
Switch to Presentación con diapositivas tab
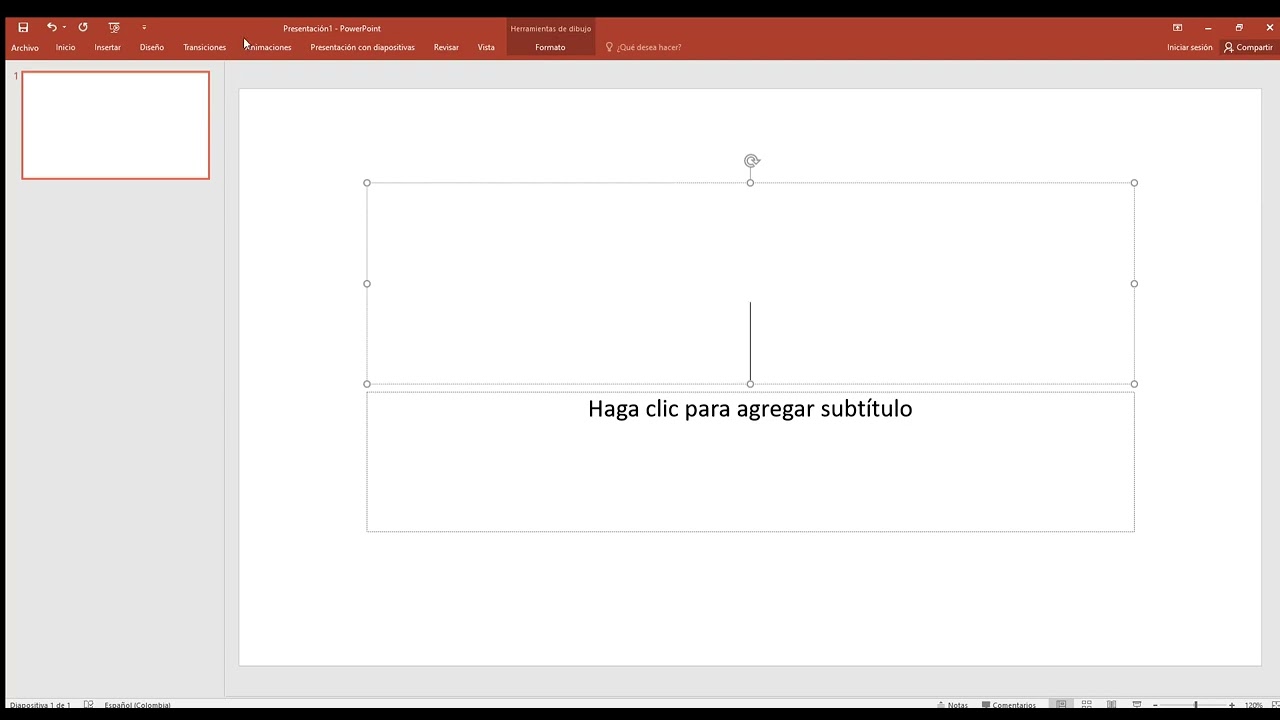362,48
